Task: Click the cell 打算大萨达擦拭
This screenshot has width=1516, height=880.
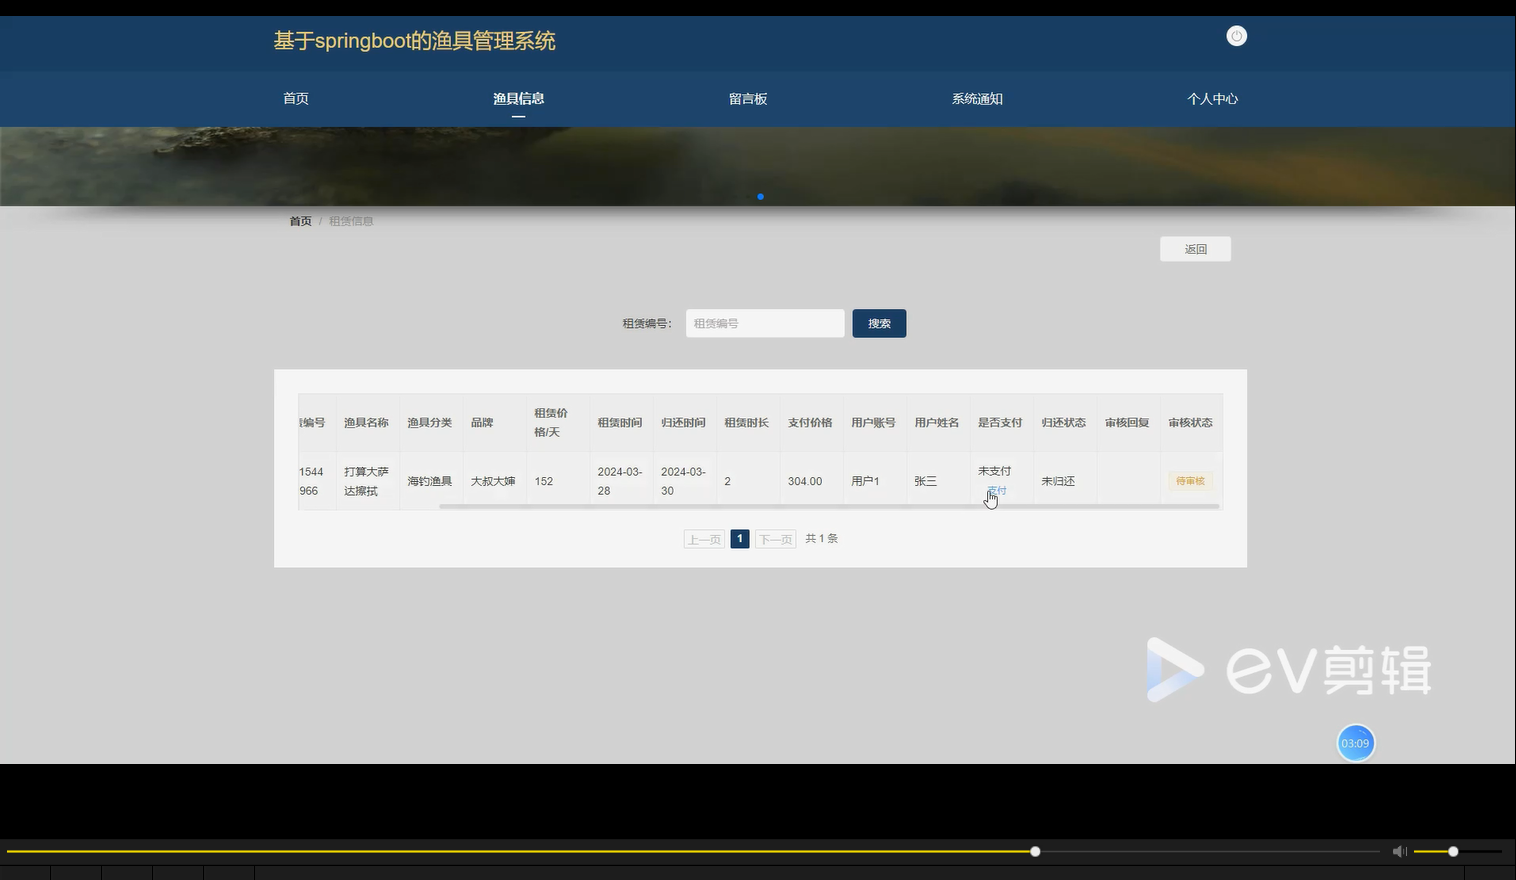Action: pyautogui.click(x=366, y=481)
